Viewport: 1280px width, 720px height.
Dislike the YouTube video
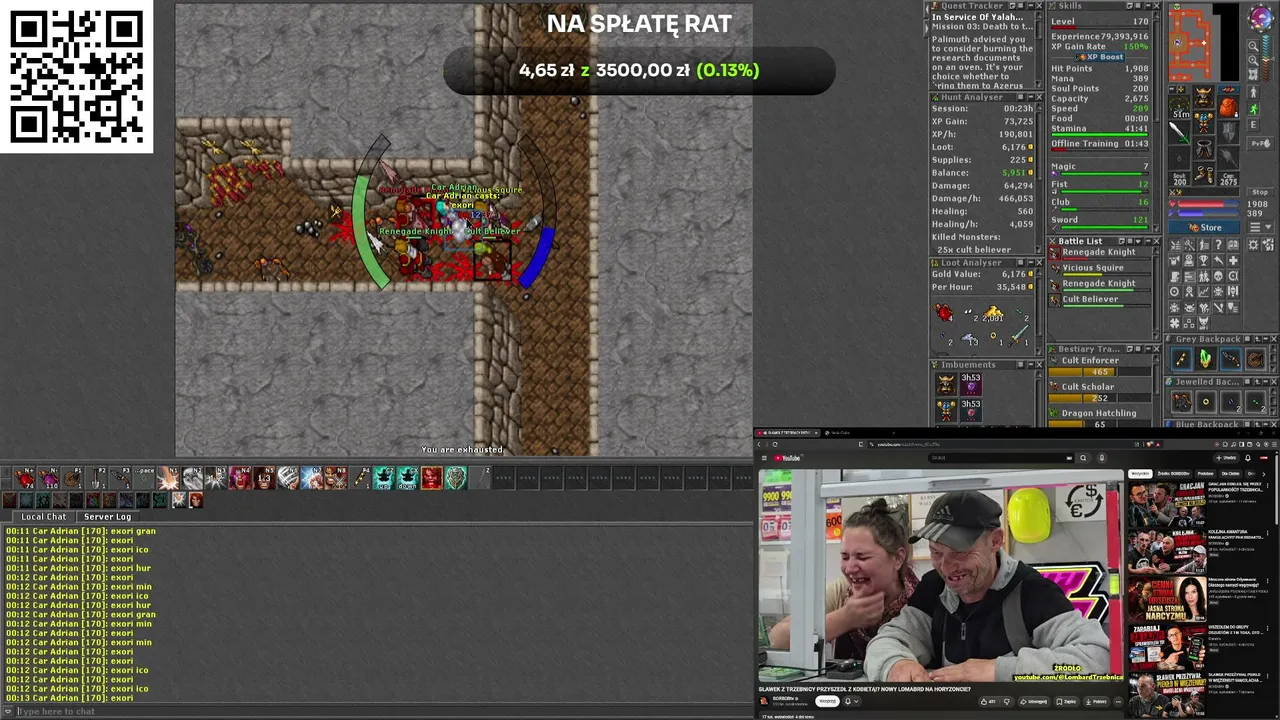pos(1006,701)
